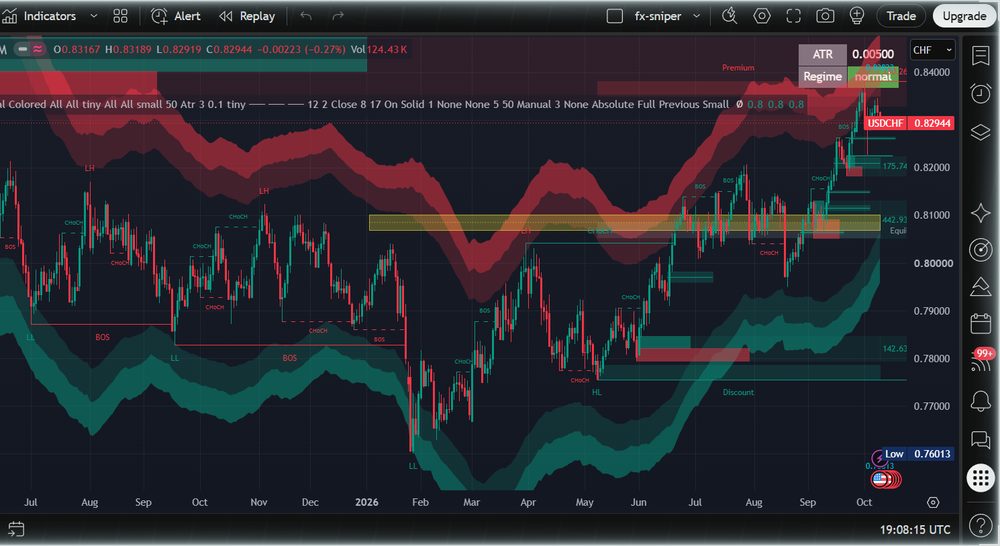
Task: Click the yellow horizontal zone rectangle
Action: (624, 223)
